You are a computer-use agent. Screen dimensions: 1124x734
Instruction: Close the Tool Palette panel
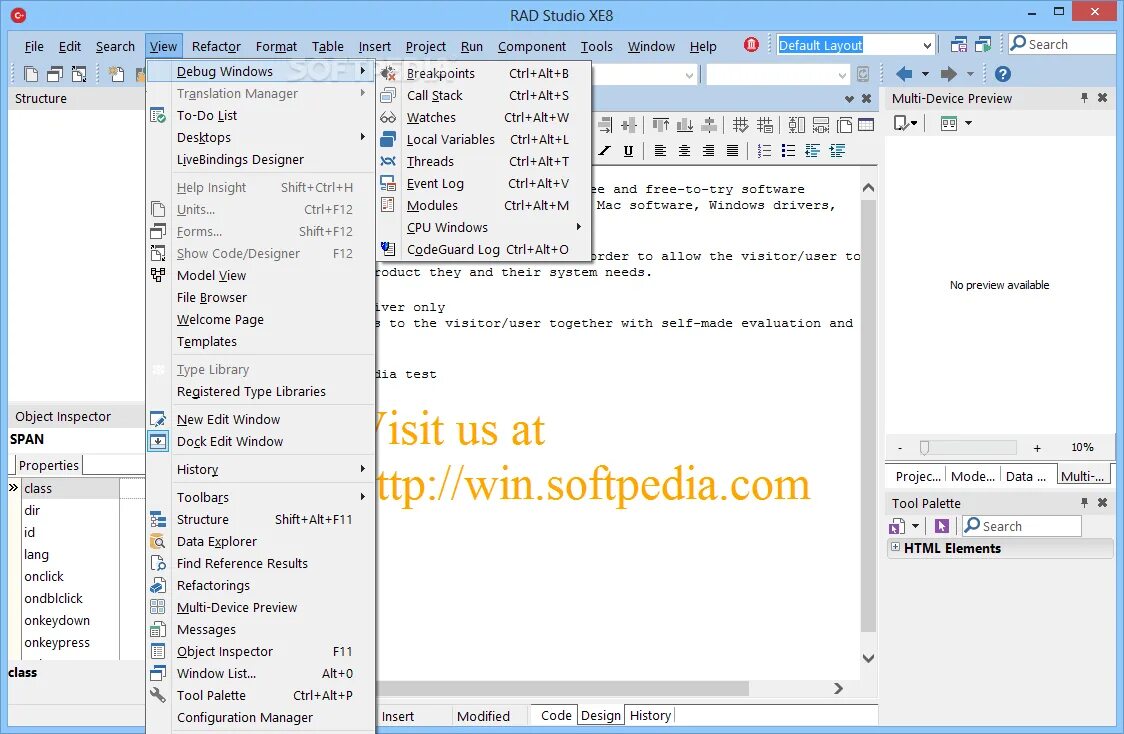click(1102, 503)
